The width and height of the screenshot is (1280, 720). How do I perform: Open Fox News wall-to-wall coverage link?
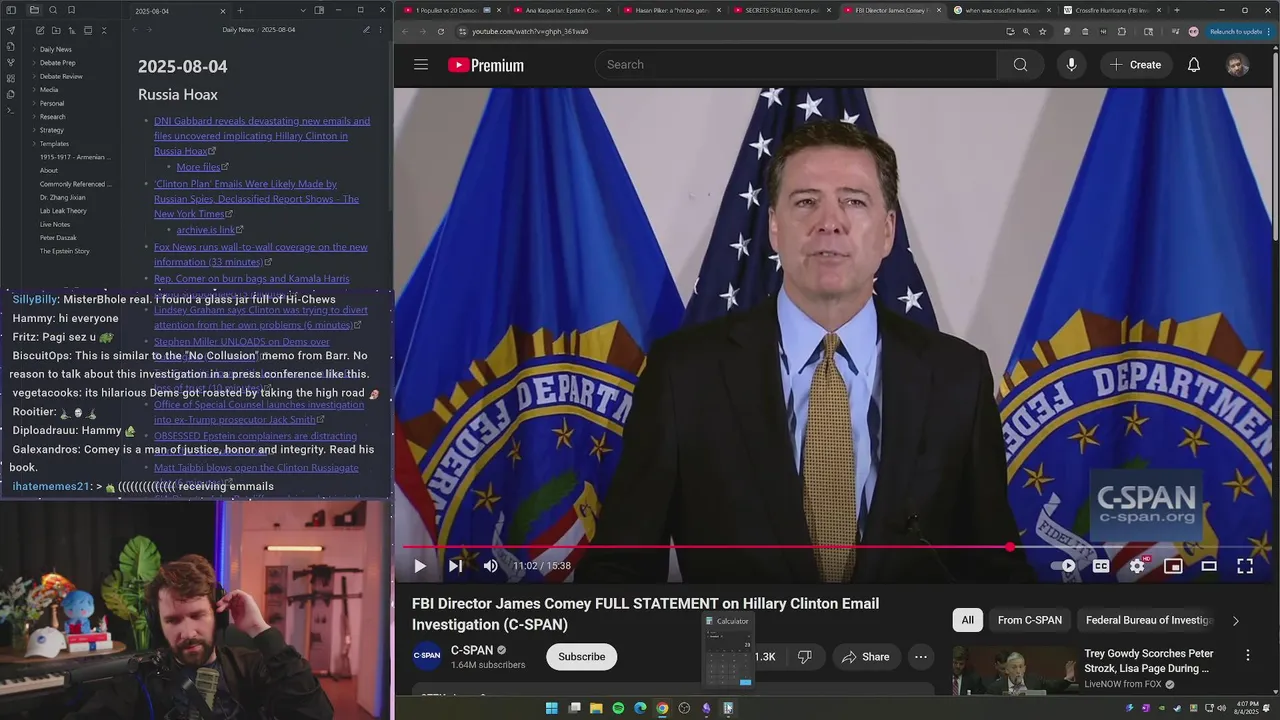coord(261,254)
